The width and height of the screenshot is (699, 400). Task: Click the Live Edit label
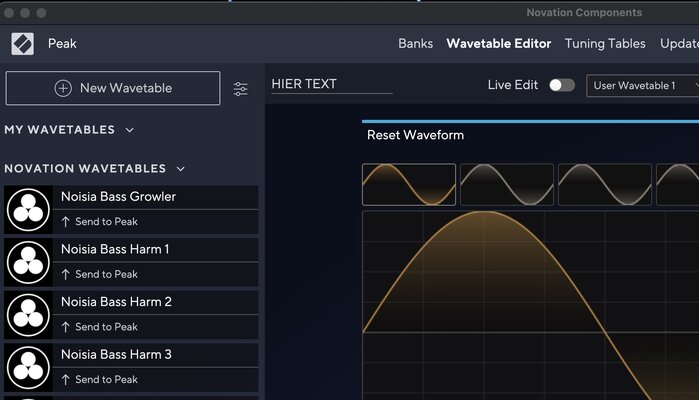(513, 85)
